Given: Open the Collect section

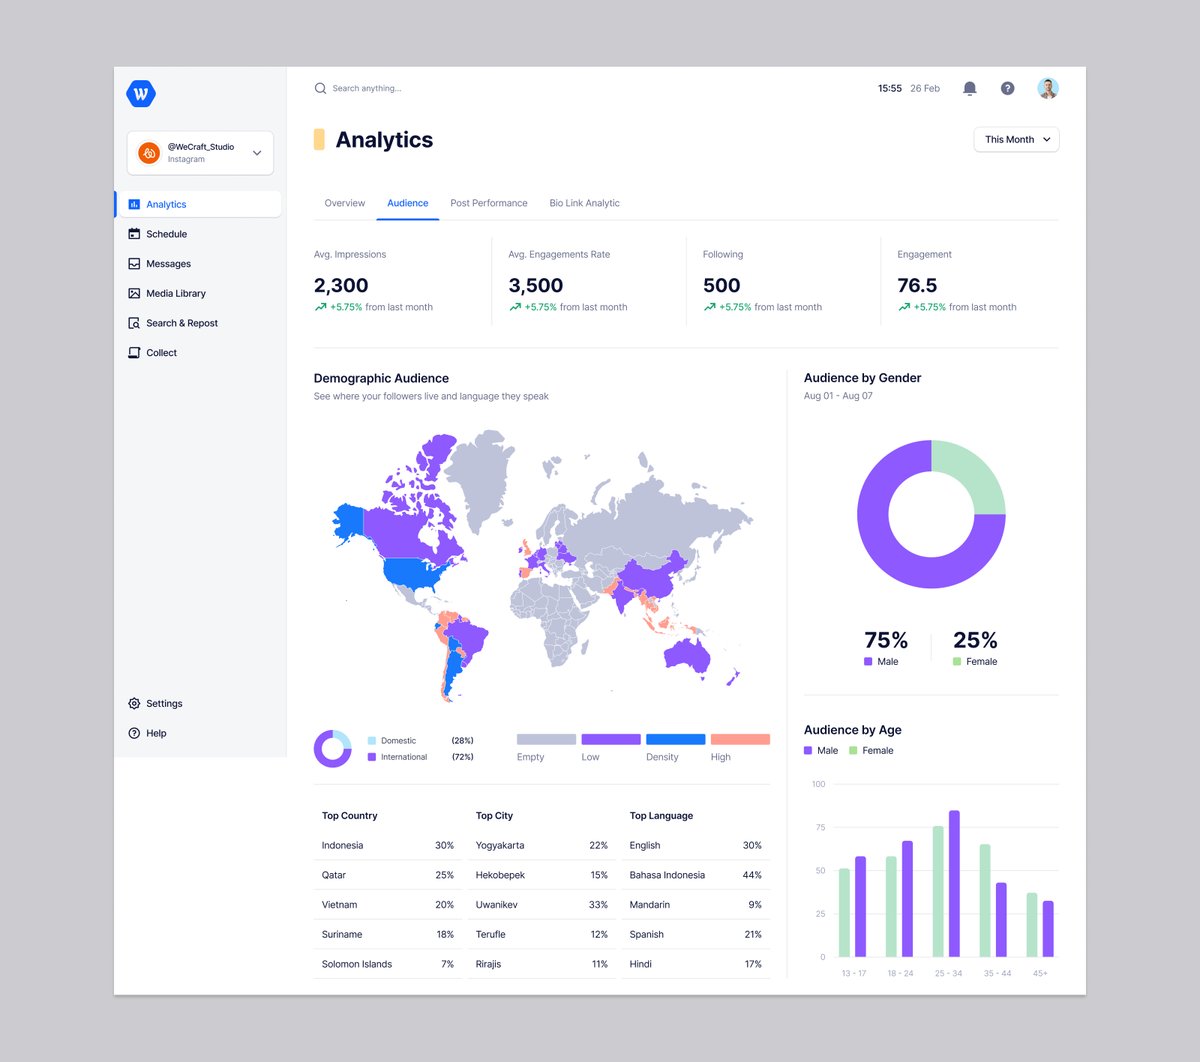Looking at the screenshot, I should pos(160,352).
